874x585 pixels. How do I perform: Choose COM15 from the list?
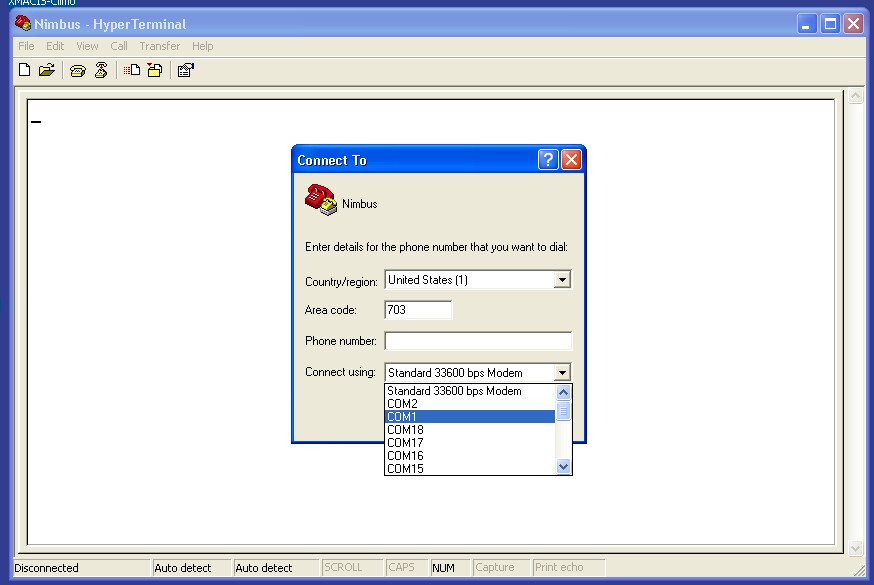click(x=470, y=469)
